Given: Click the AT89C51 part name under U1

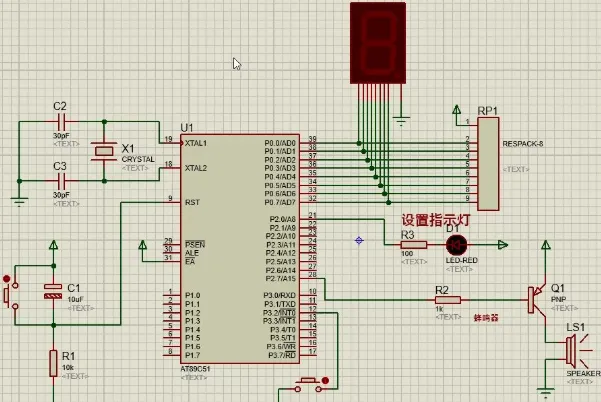Looking at the screenshot, I should point(195,369).
